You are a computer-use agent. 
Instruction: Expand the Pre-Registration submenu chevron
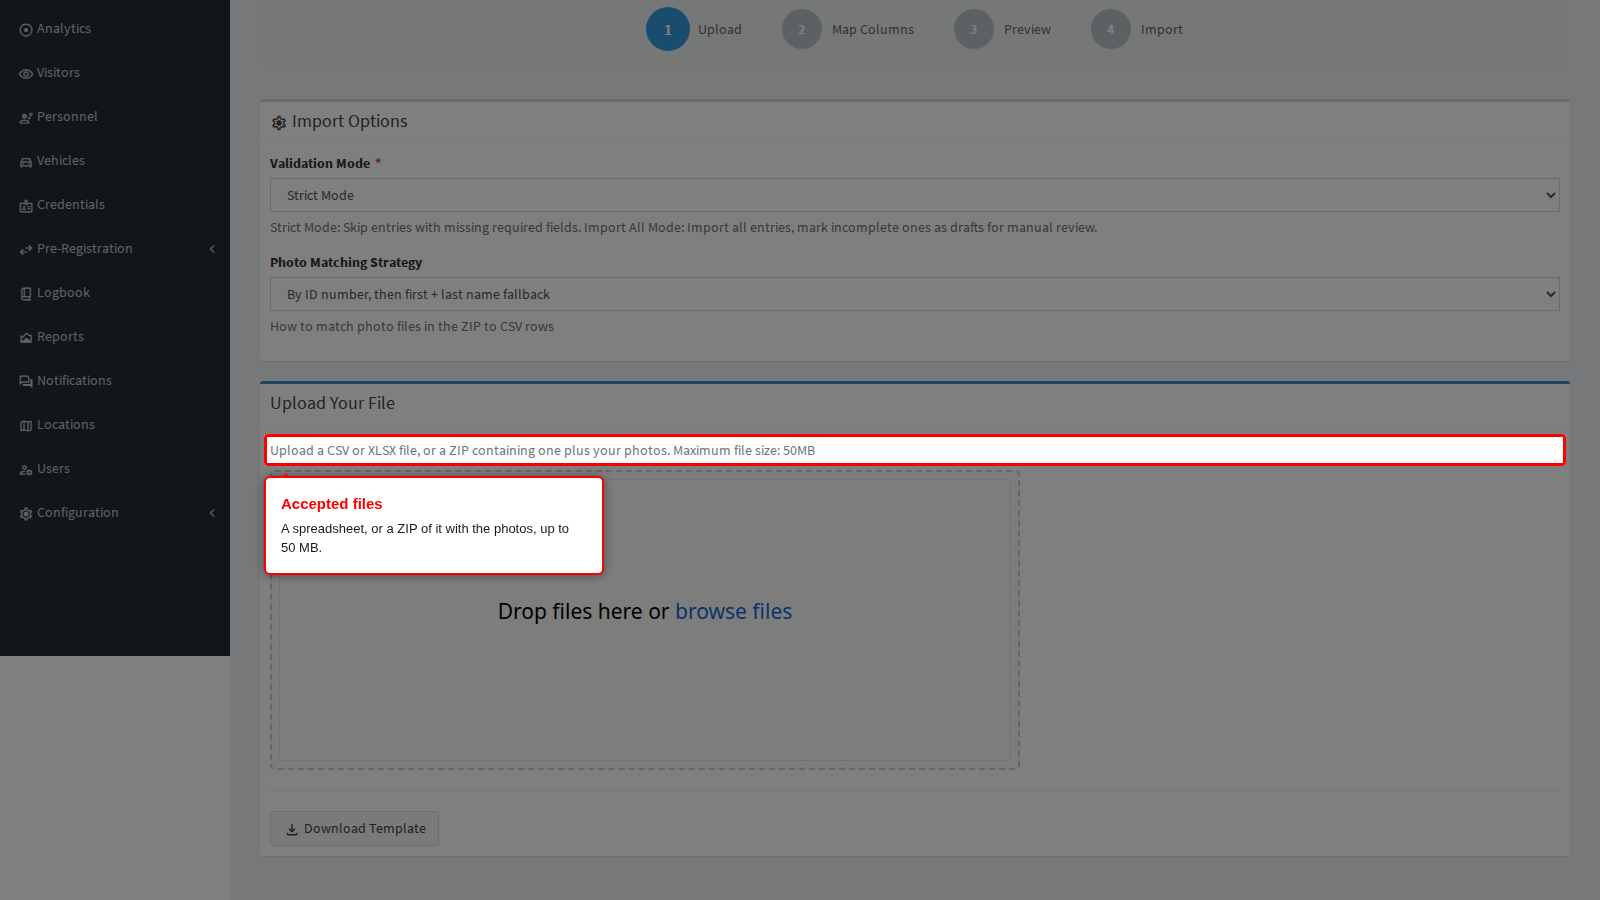[x=212, y=249]
